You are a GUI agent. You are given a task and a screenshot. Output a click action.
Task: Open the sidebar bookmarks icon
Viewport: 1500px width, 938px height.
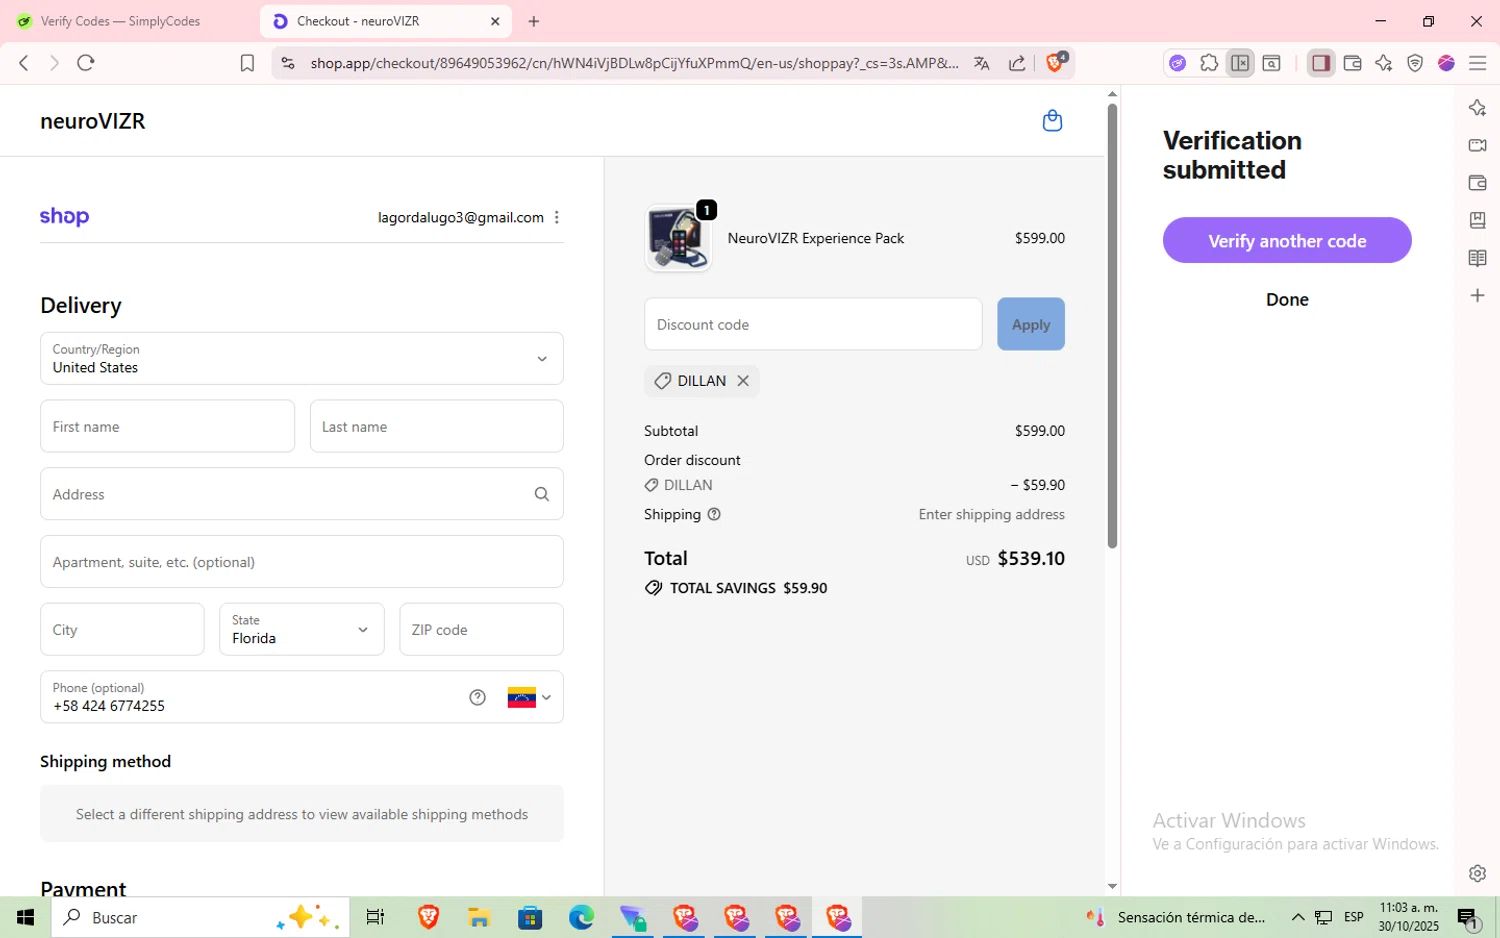(x=1477, y=220)
